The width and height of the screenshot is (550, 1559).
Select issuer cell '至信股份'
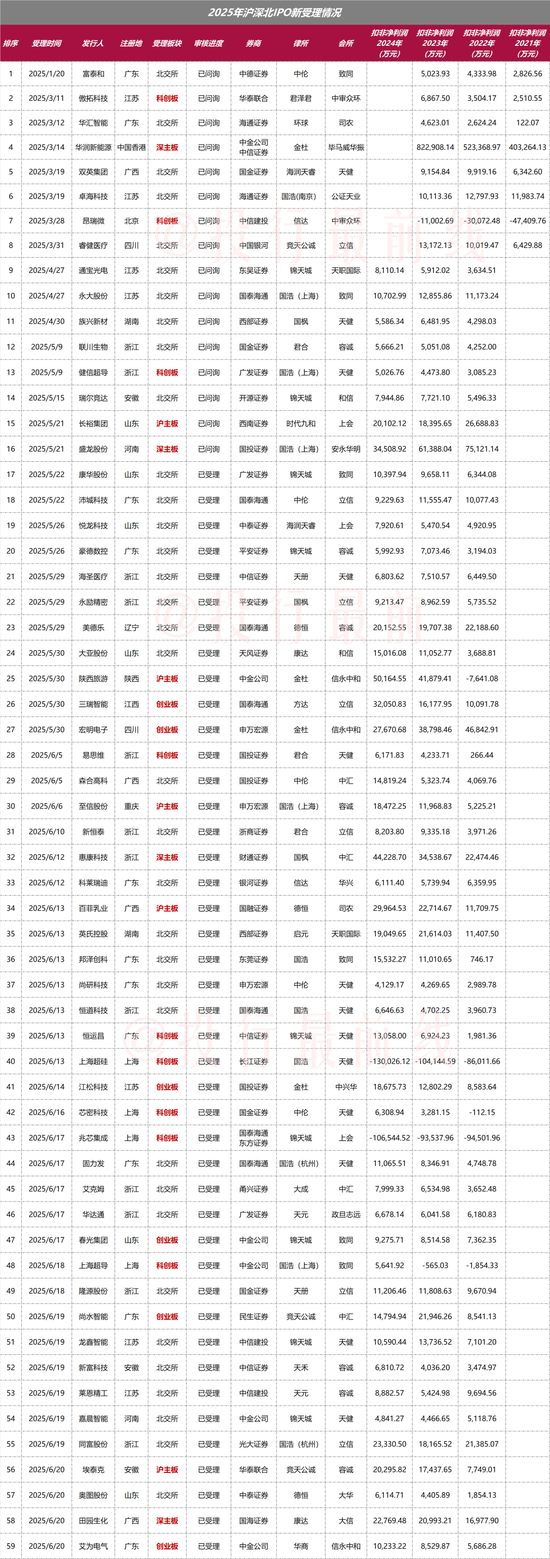coord(93,806)
